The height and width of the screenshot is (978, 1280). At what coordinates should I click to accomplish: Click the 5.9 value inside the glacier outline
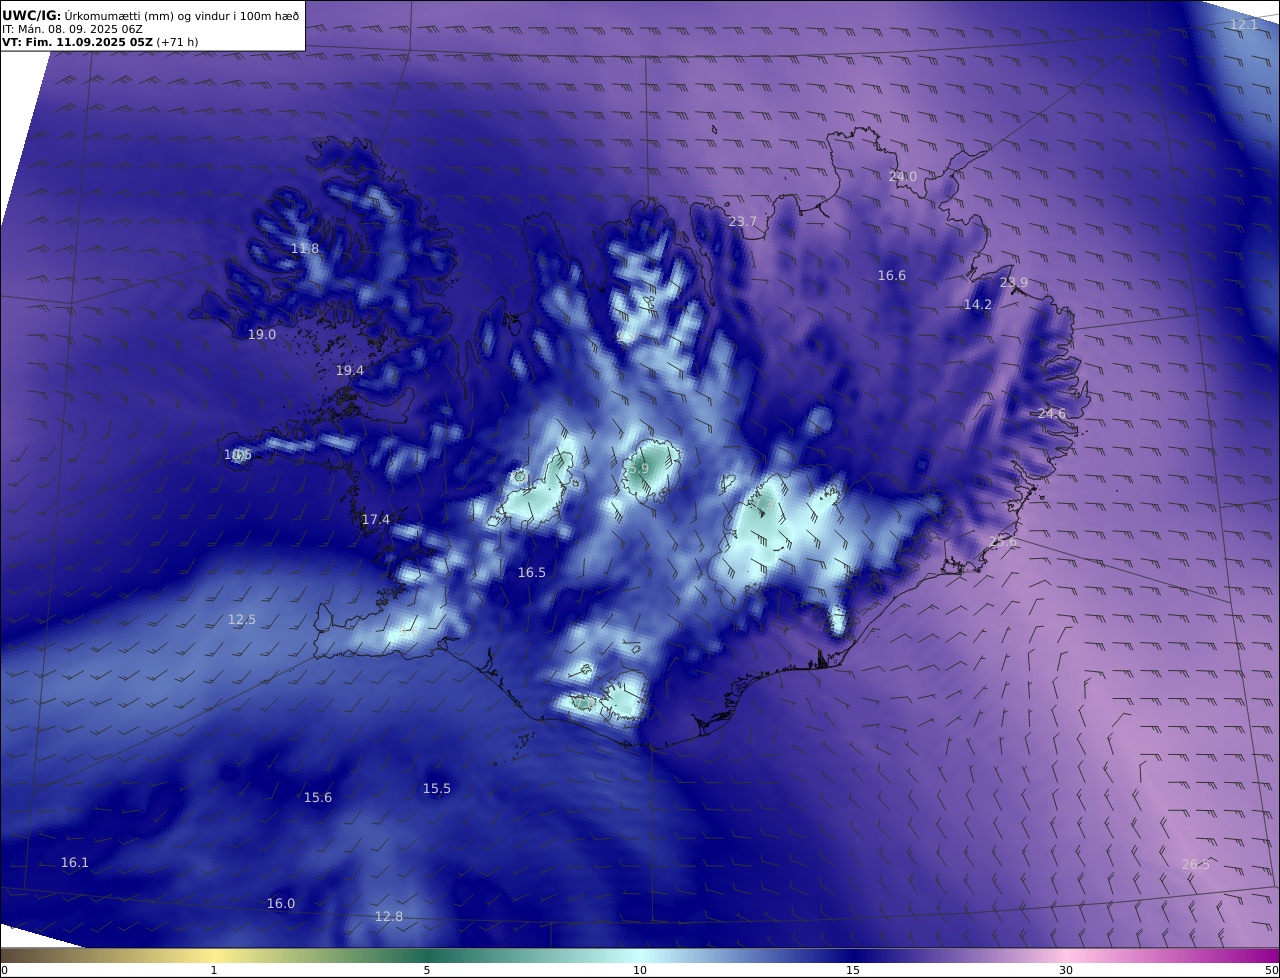click(639, 468)
